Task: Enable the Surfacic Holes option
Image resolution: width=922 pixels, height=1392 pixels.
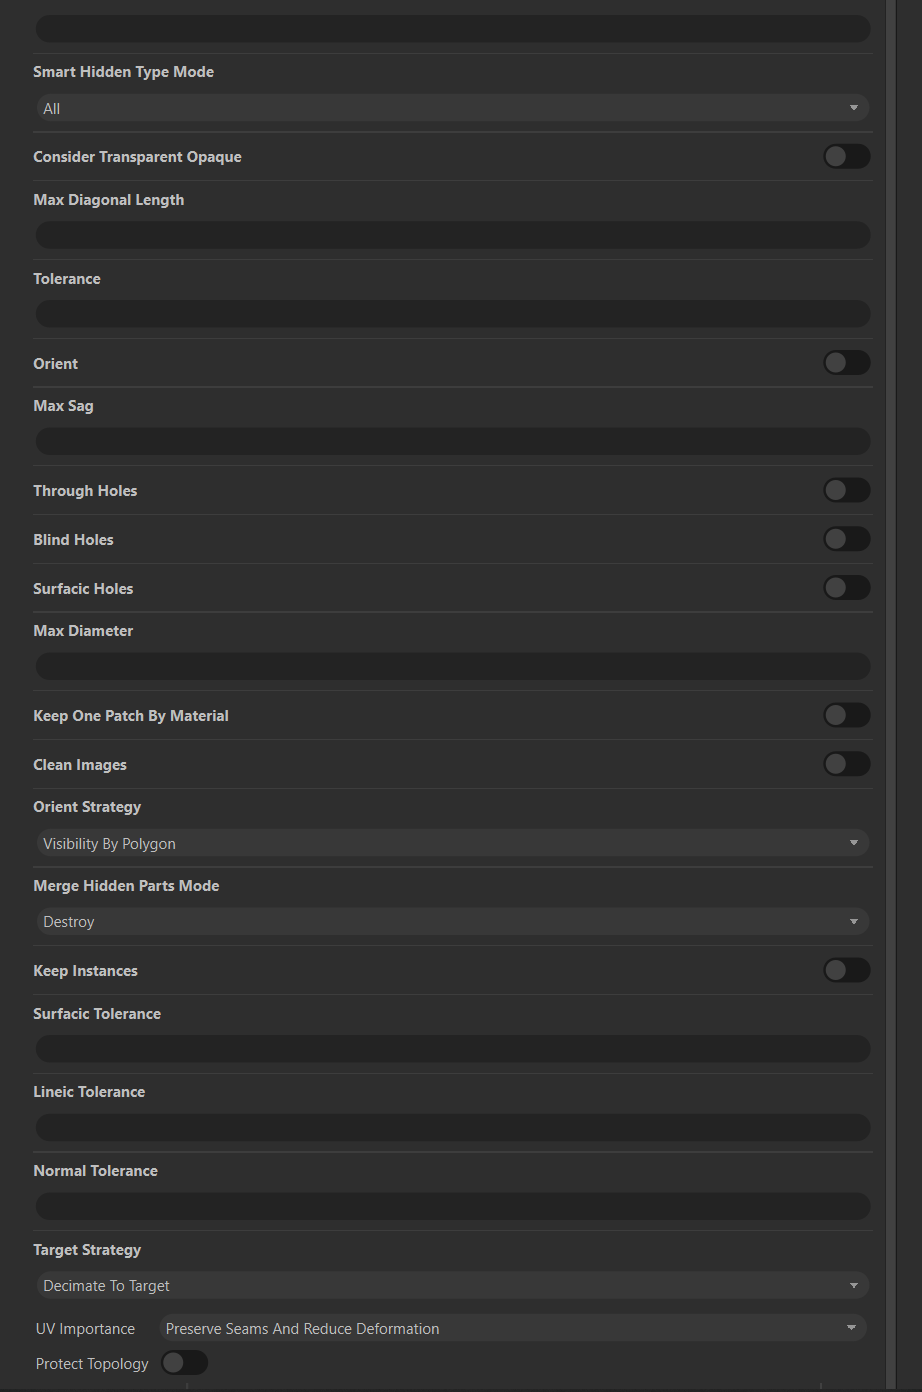Action: [846, 588]
